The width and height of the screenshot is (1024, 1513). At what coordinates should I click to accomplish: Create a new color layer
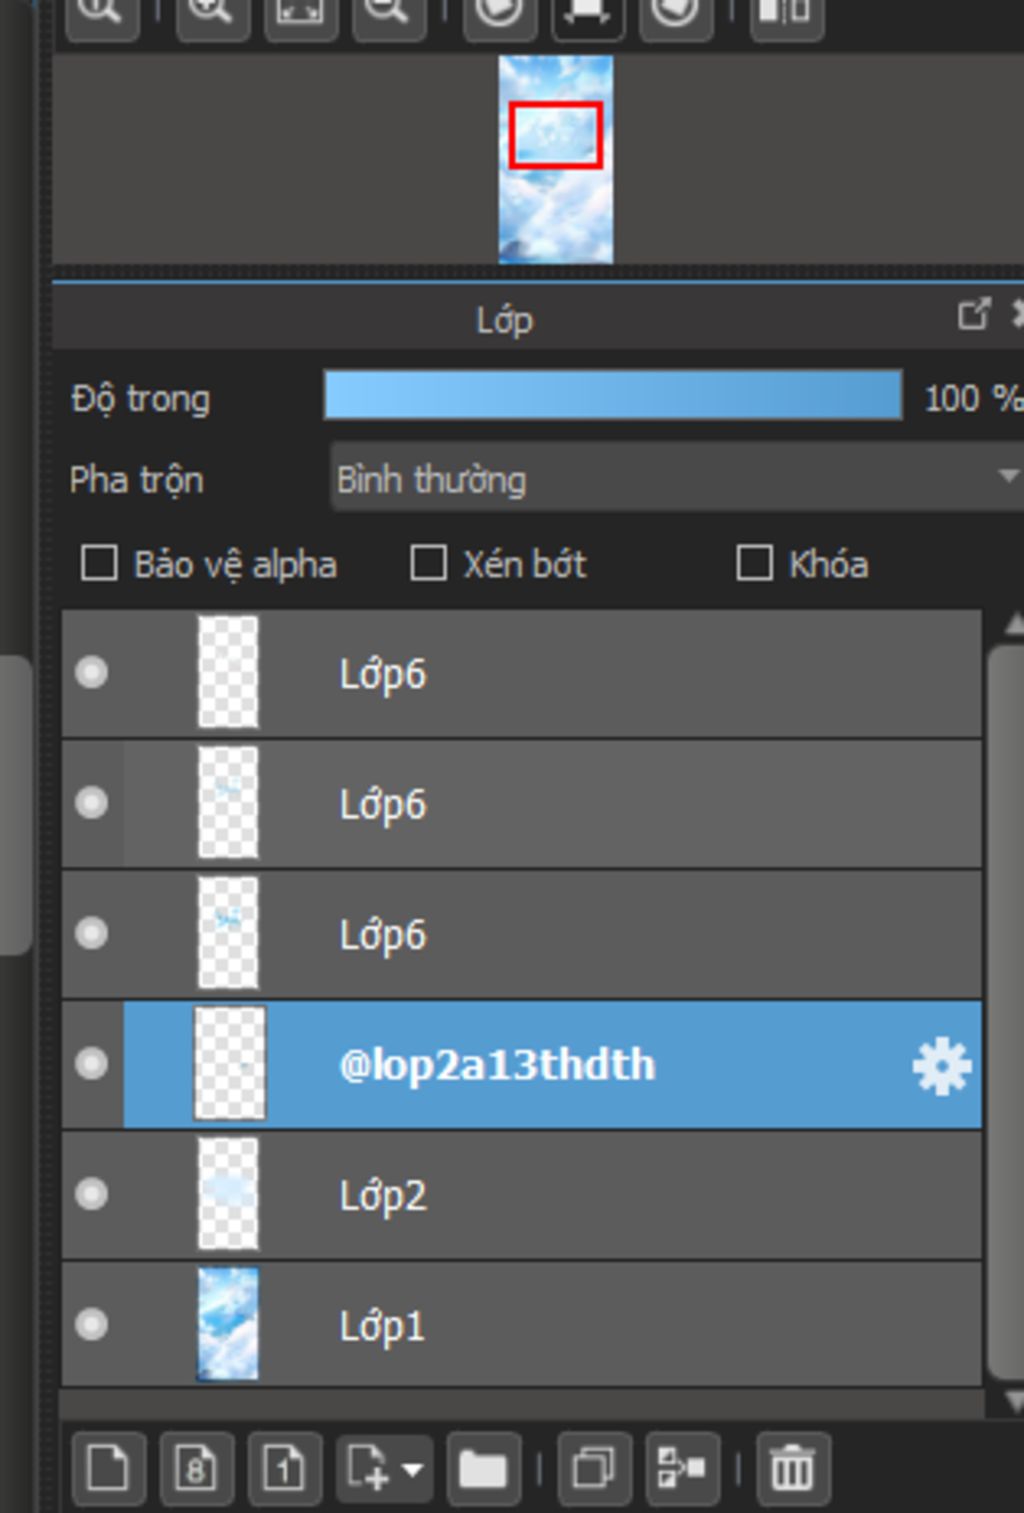108,1469
